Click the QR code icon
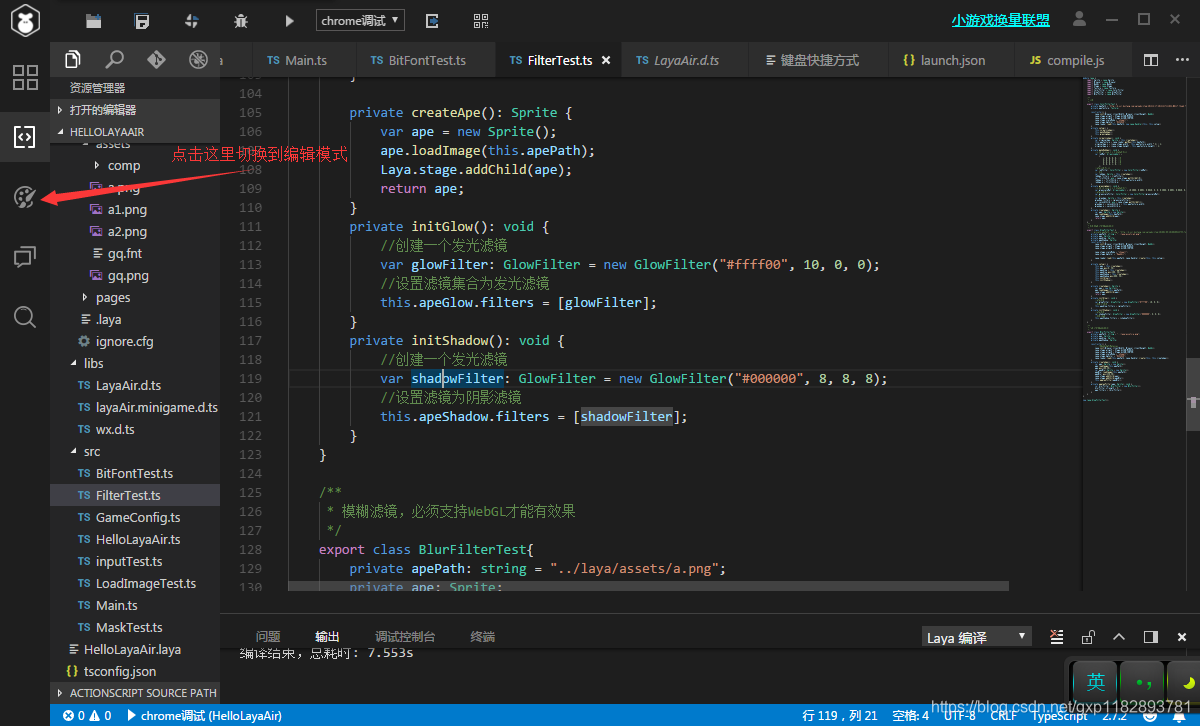The height and width of the screenshot is (726, 1200). click(481, 20)
